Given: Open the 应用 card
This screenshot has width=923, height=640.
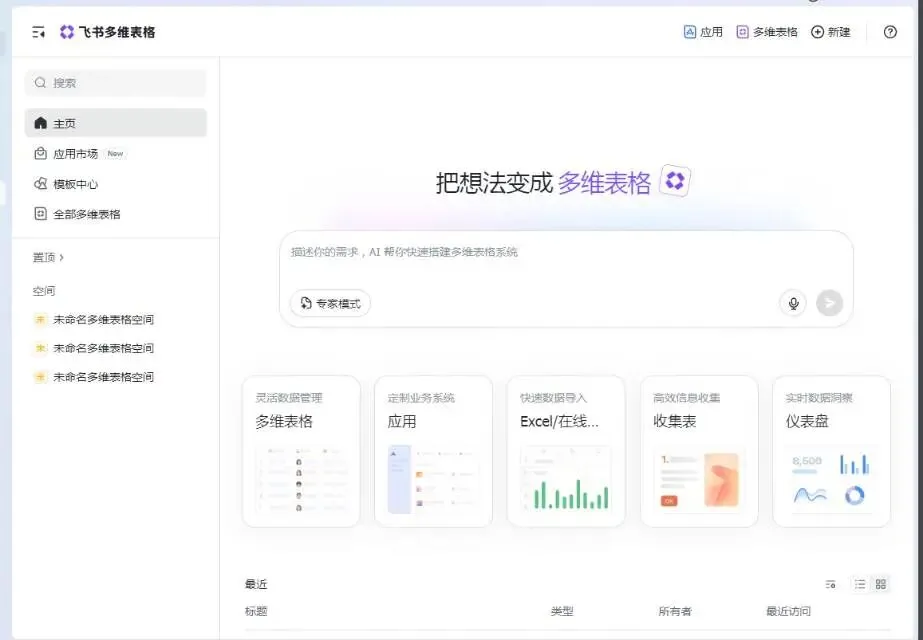Looking at the screenshot, I should [x=433, y=452].
